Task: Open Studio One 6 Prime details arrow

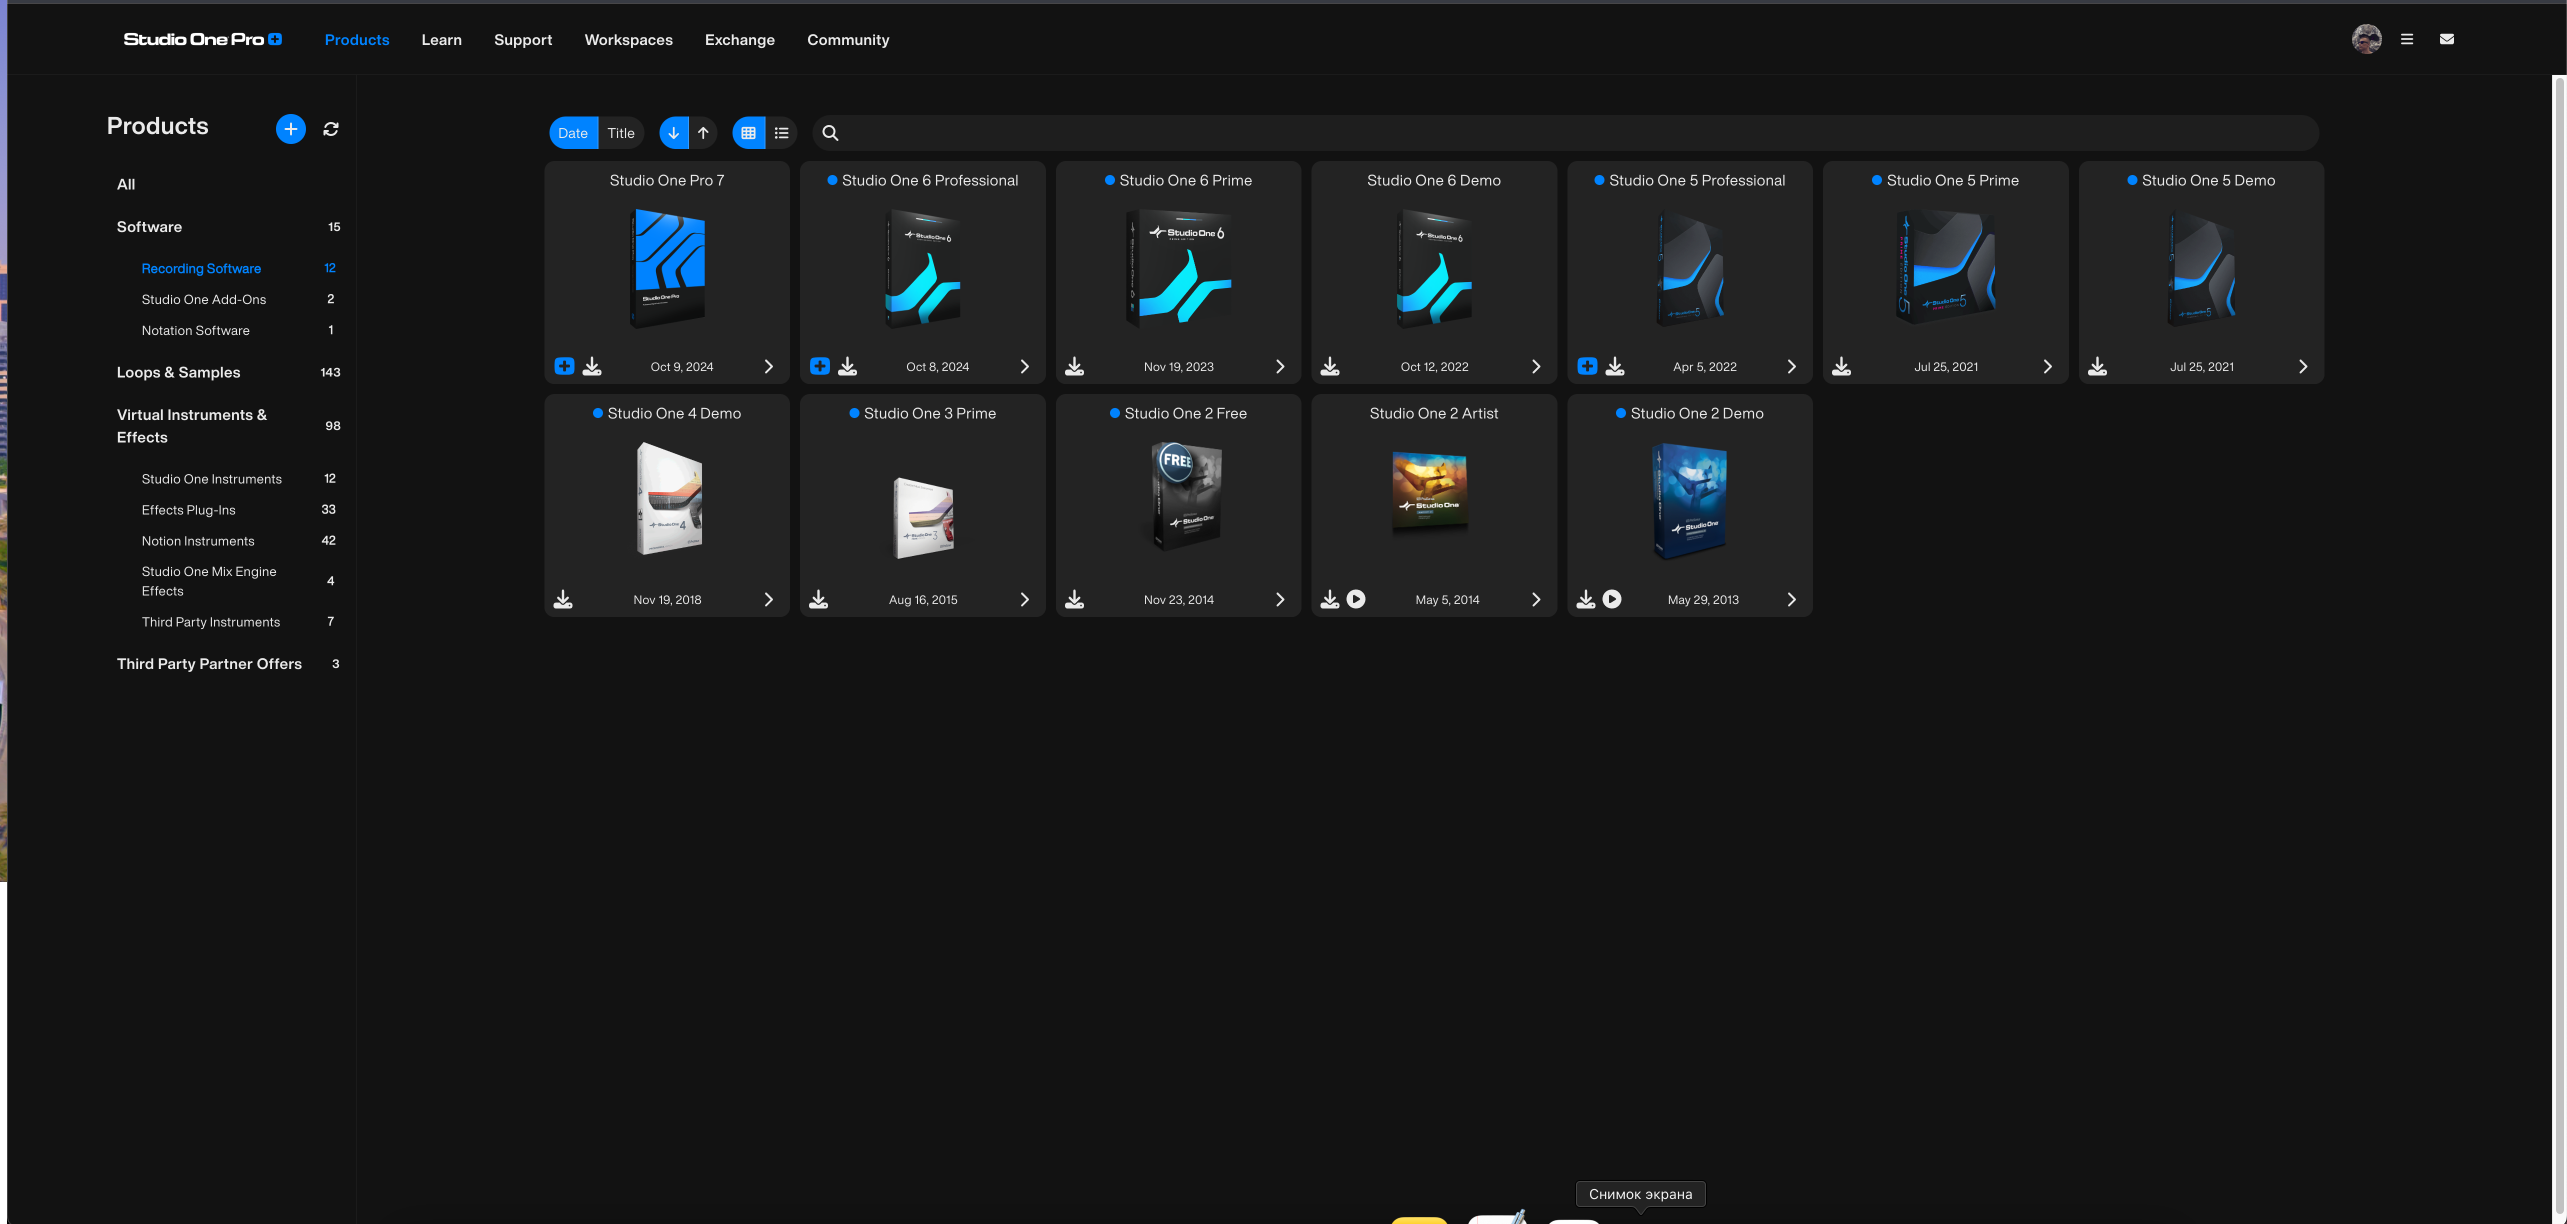Action: pos(1280,366)
